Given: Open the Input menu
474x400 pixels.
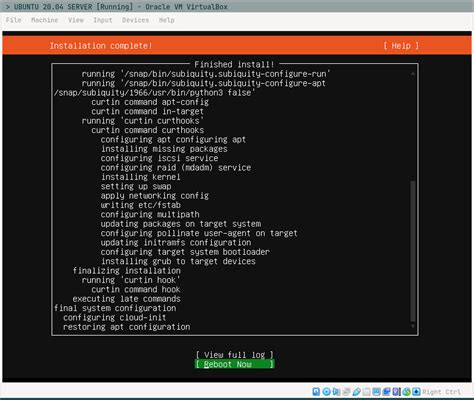Looking at the screenshot, I should (103, 20).
